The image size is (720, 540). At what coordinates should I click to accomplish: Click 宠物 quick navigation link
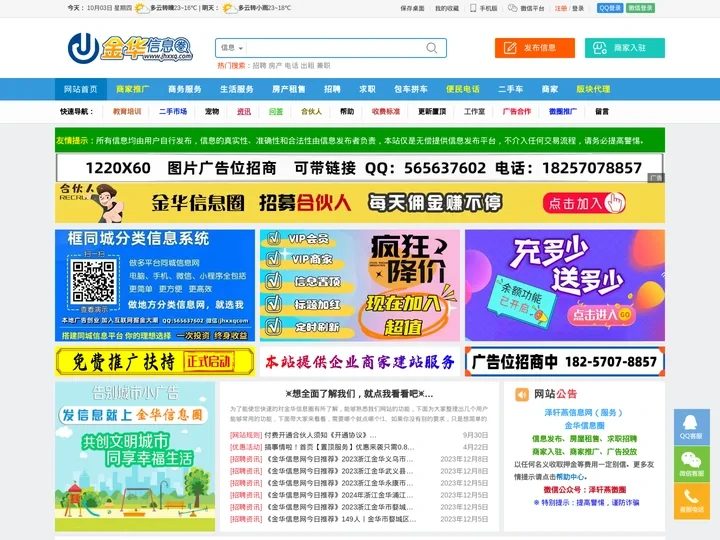tap(212, 112)
